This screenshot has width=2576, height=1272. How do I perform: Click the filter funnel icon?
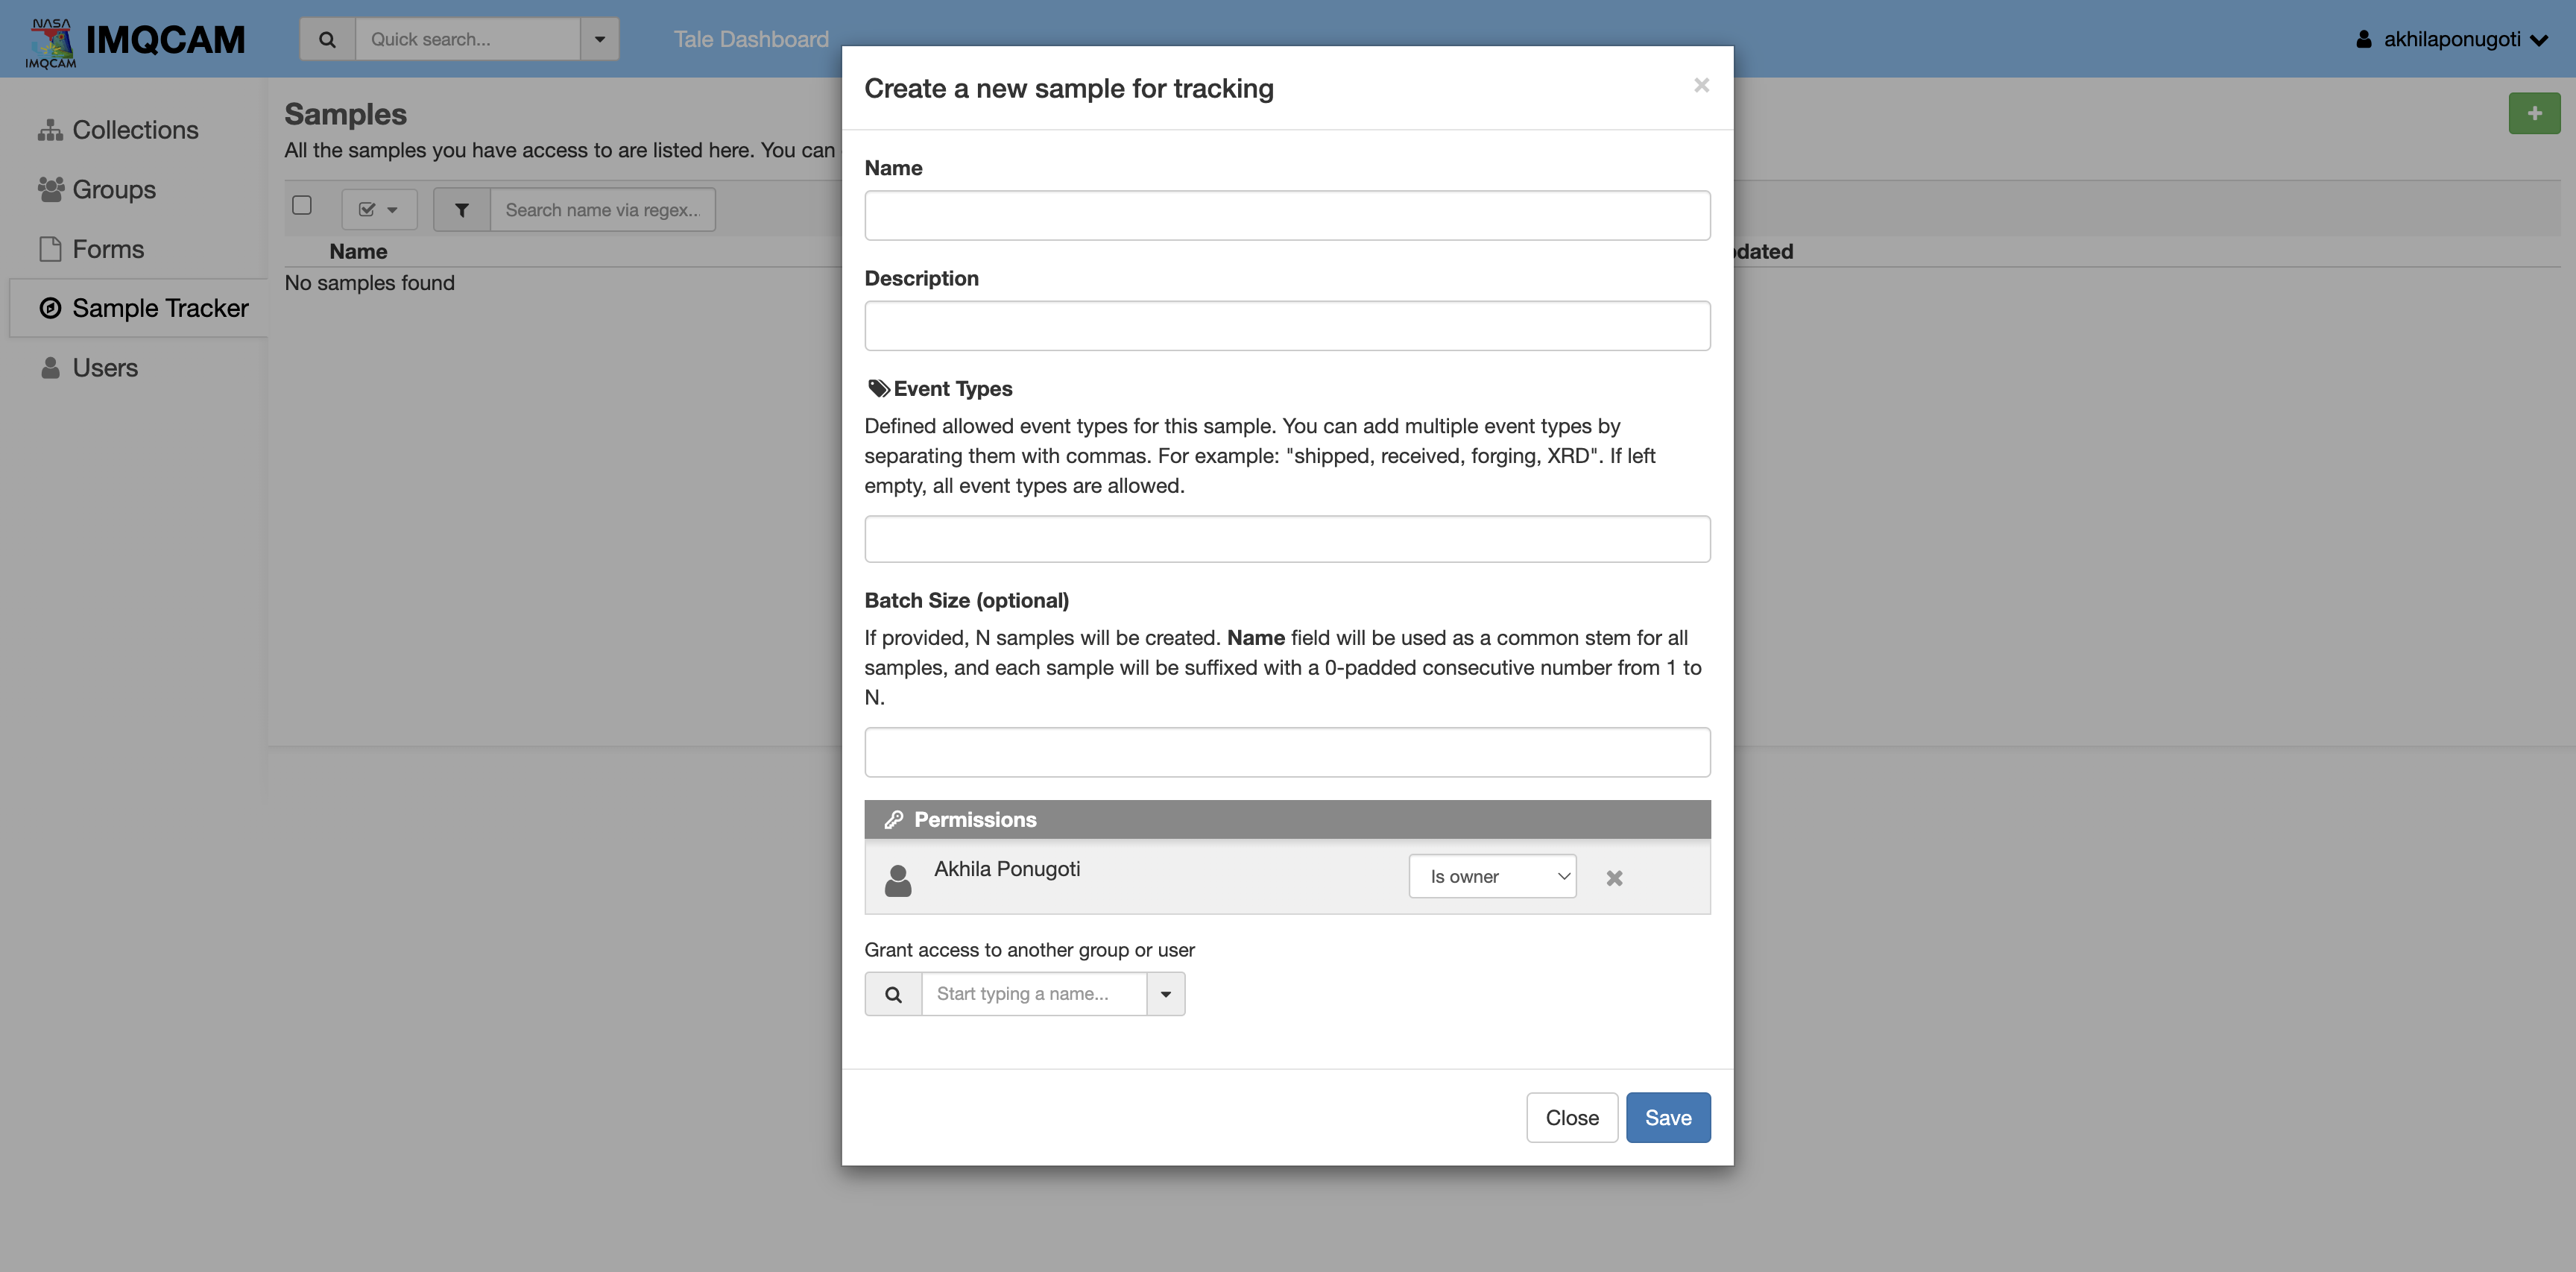click(x=462, y=210)
